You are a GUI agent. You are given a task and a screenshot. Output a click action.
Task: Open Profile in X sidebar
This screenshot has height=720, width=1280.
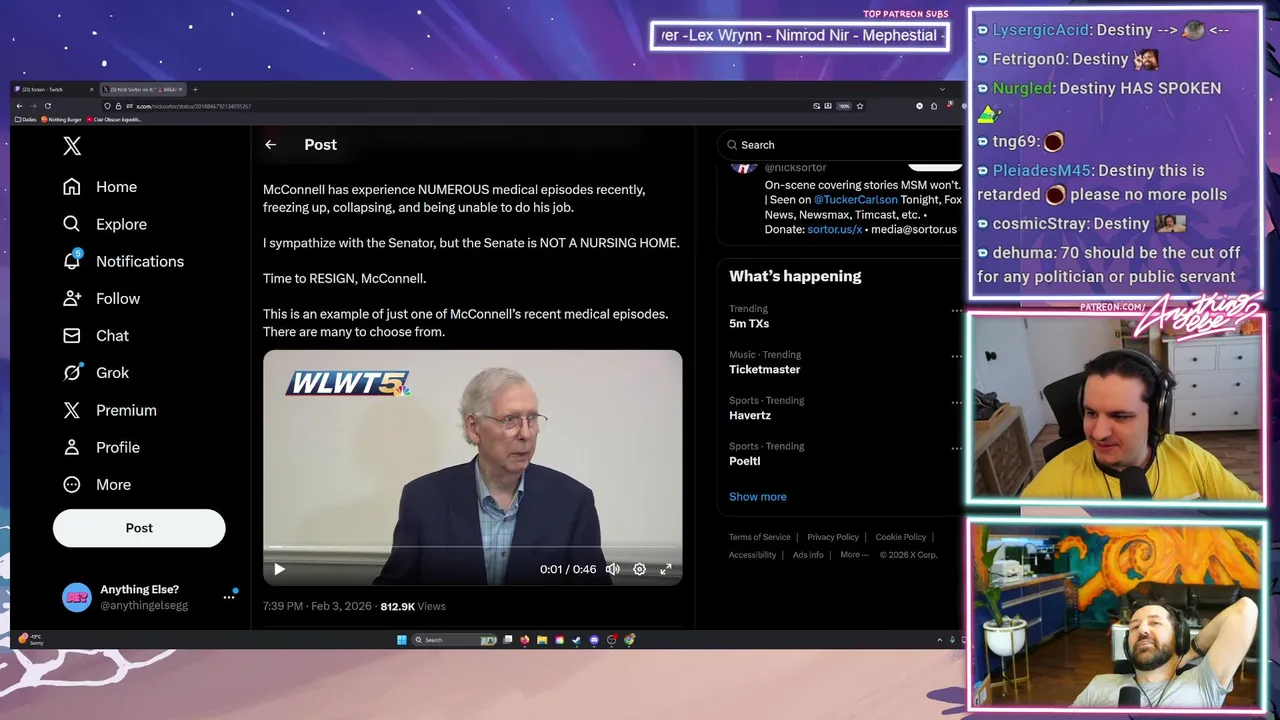(101, 447)
